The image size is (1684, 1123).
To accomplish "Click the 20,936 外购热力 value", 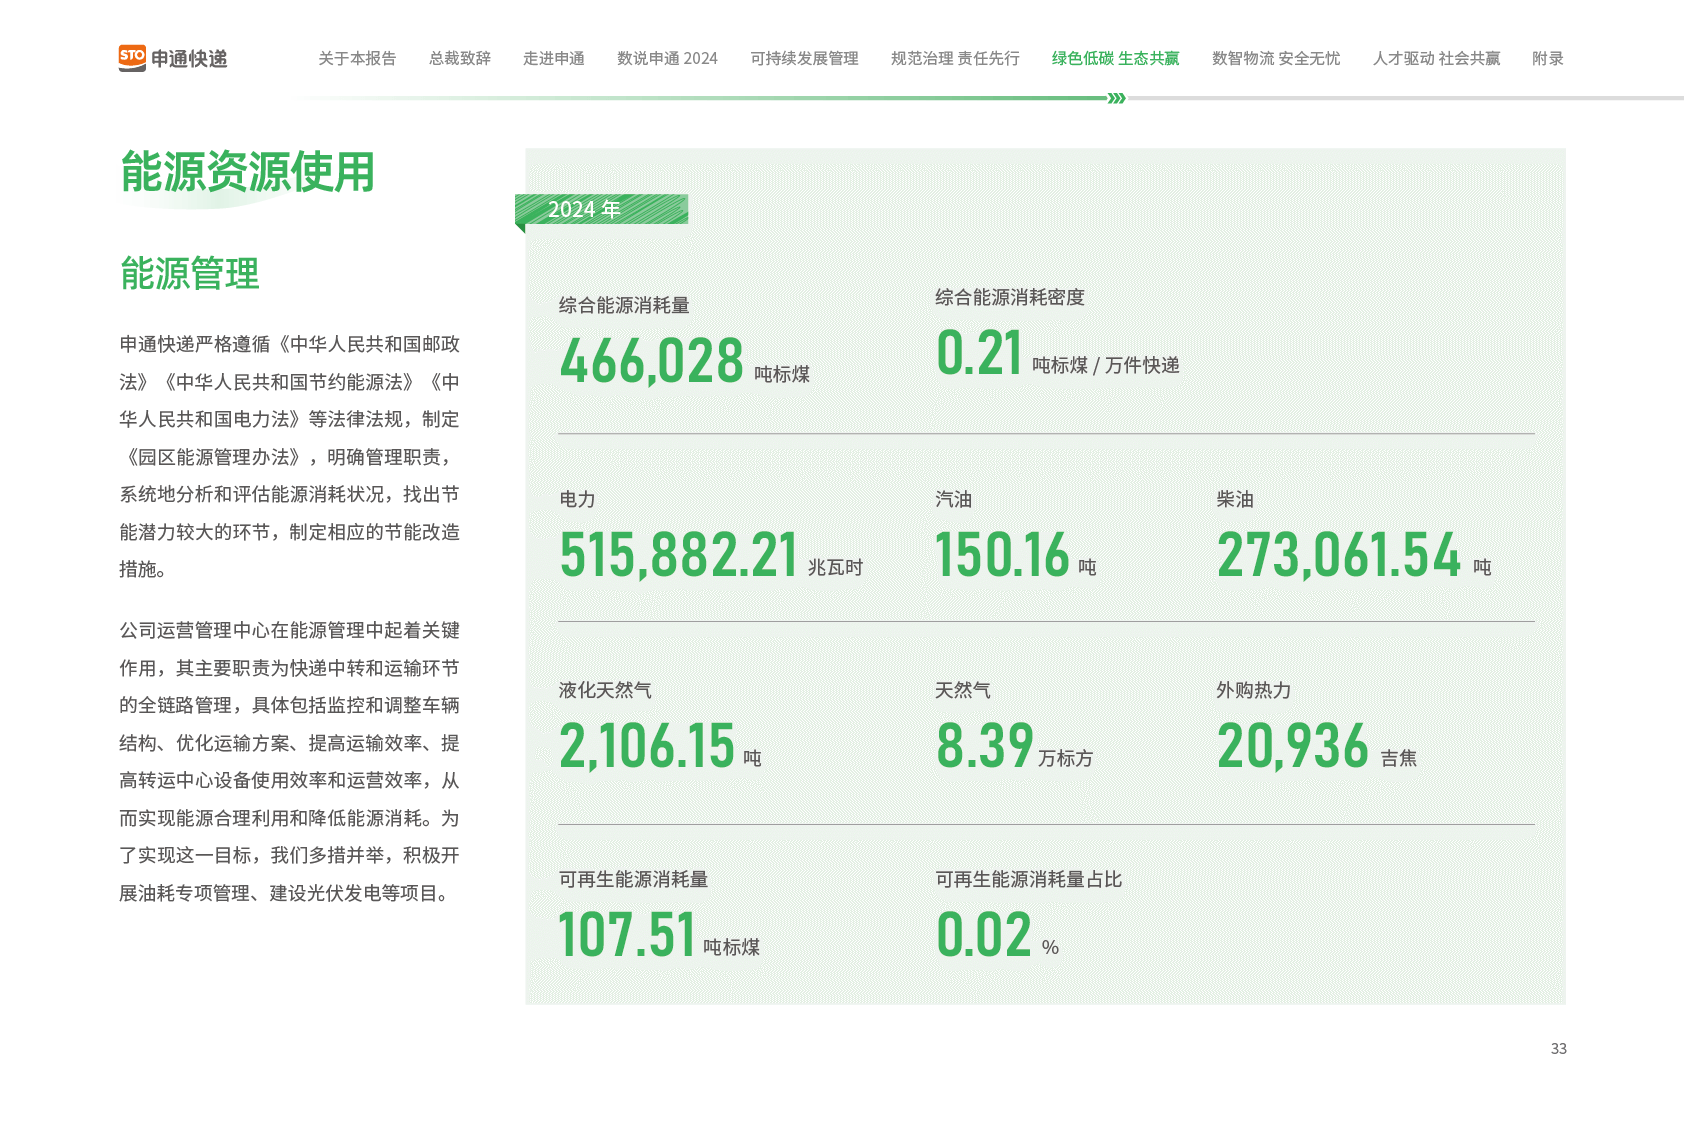I will coord(1292,746).
